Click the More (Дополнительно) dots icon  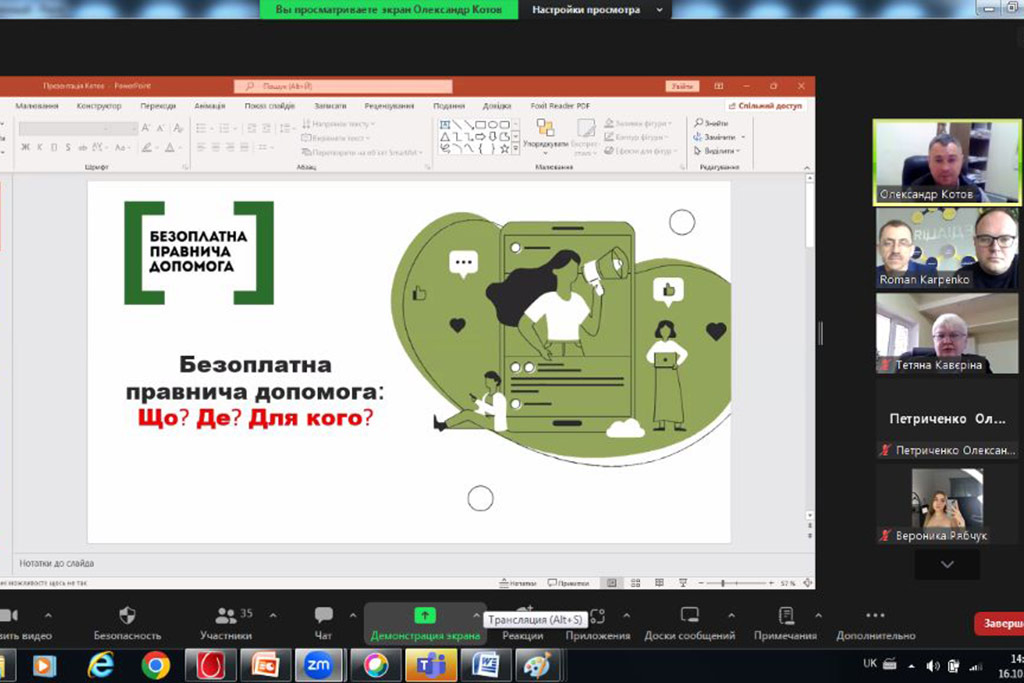click(x=875, y=615)
